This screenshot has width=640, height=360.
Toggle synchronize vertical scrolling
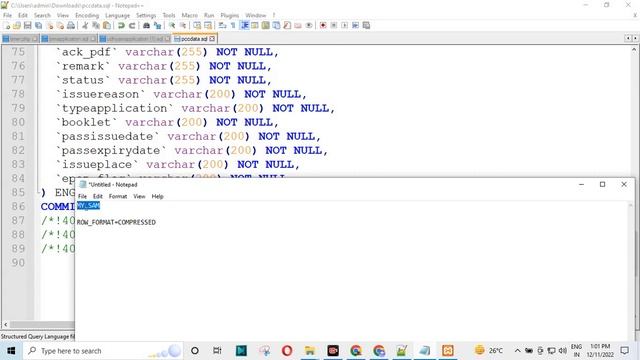click(197, 25)
